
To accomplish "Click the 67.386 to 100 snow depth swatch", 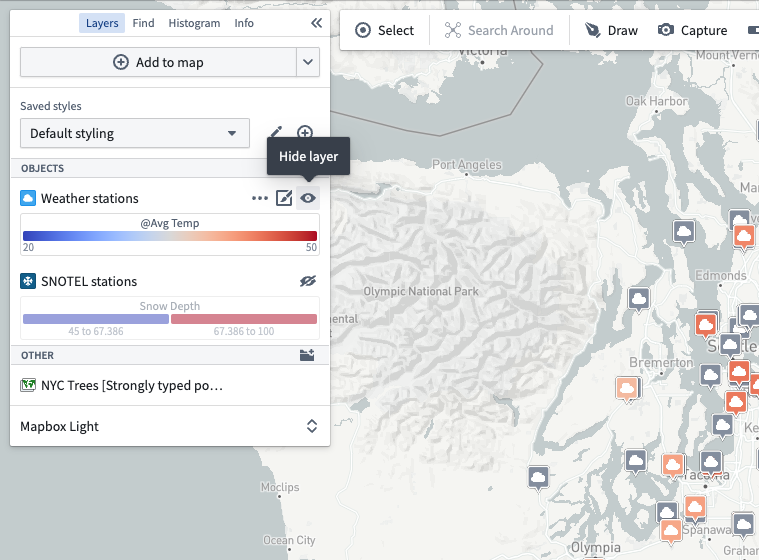I will point(244,319).
